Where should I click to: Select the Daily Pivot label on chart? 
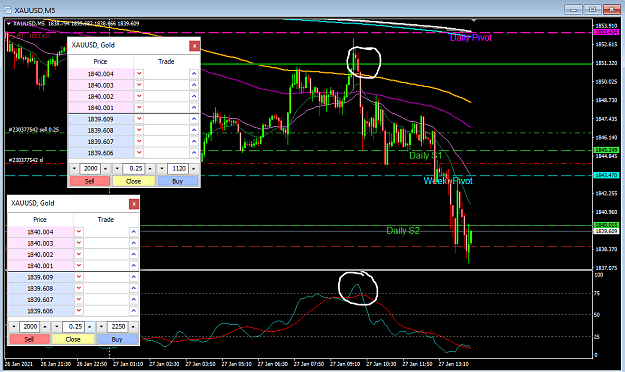471,38
